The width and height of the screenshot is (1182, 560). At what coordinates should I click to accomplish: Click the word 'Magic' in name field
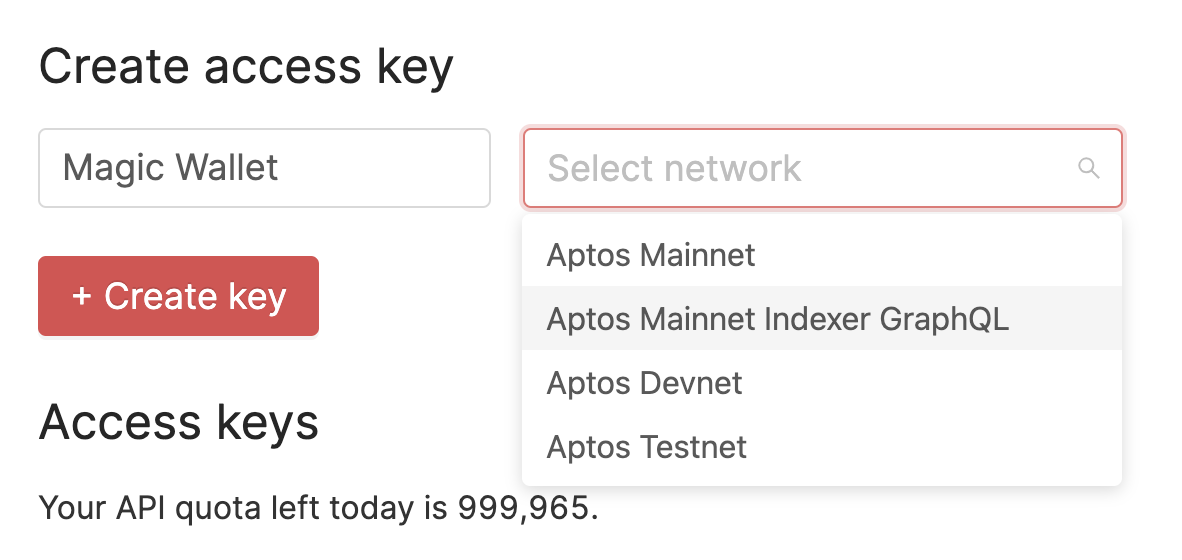(112, 168)
